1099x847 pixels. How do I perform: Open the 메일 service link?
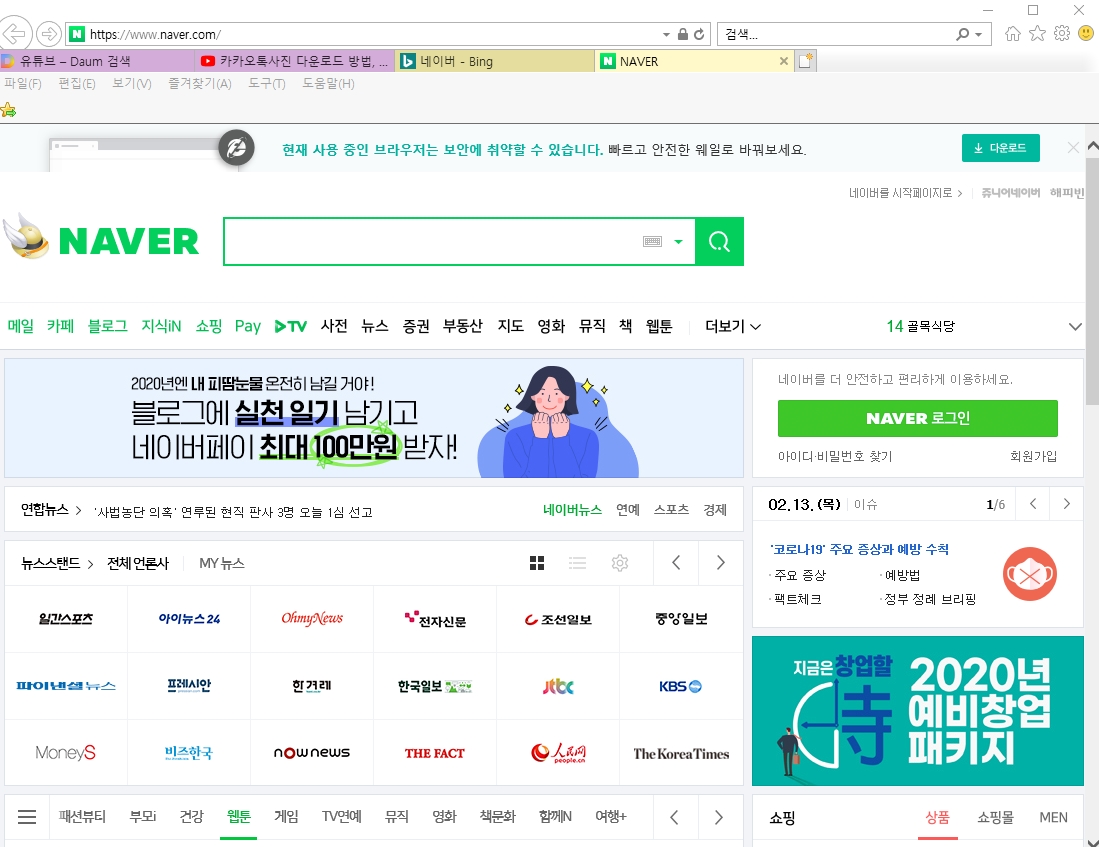click(21, 327)
